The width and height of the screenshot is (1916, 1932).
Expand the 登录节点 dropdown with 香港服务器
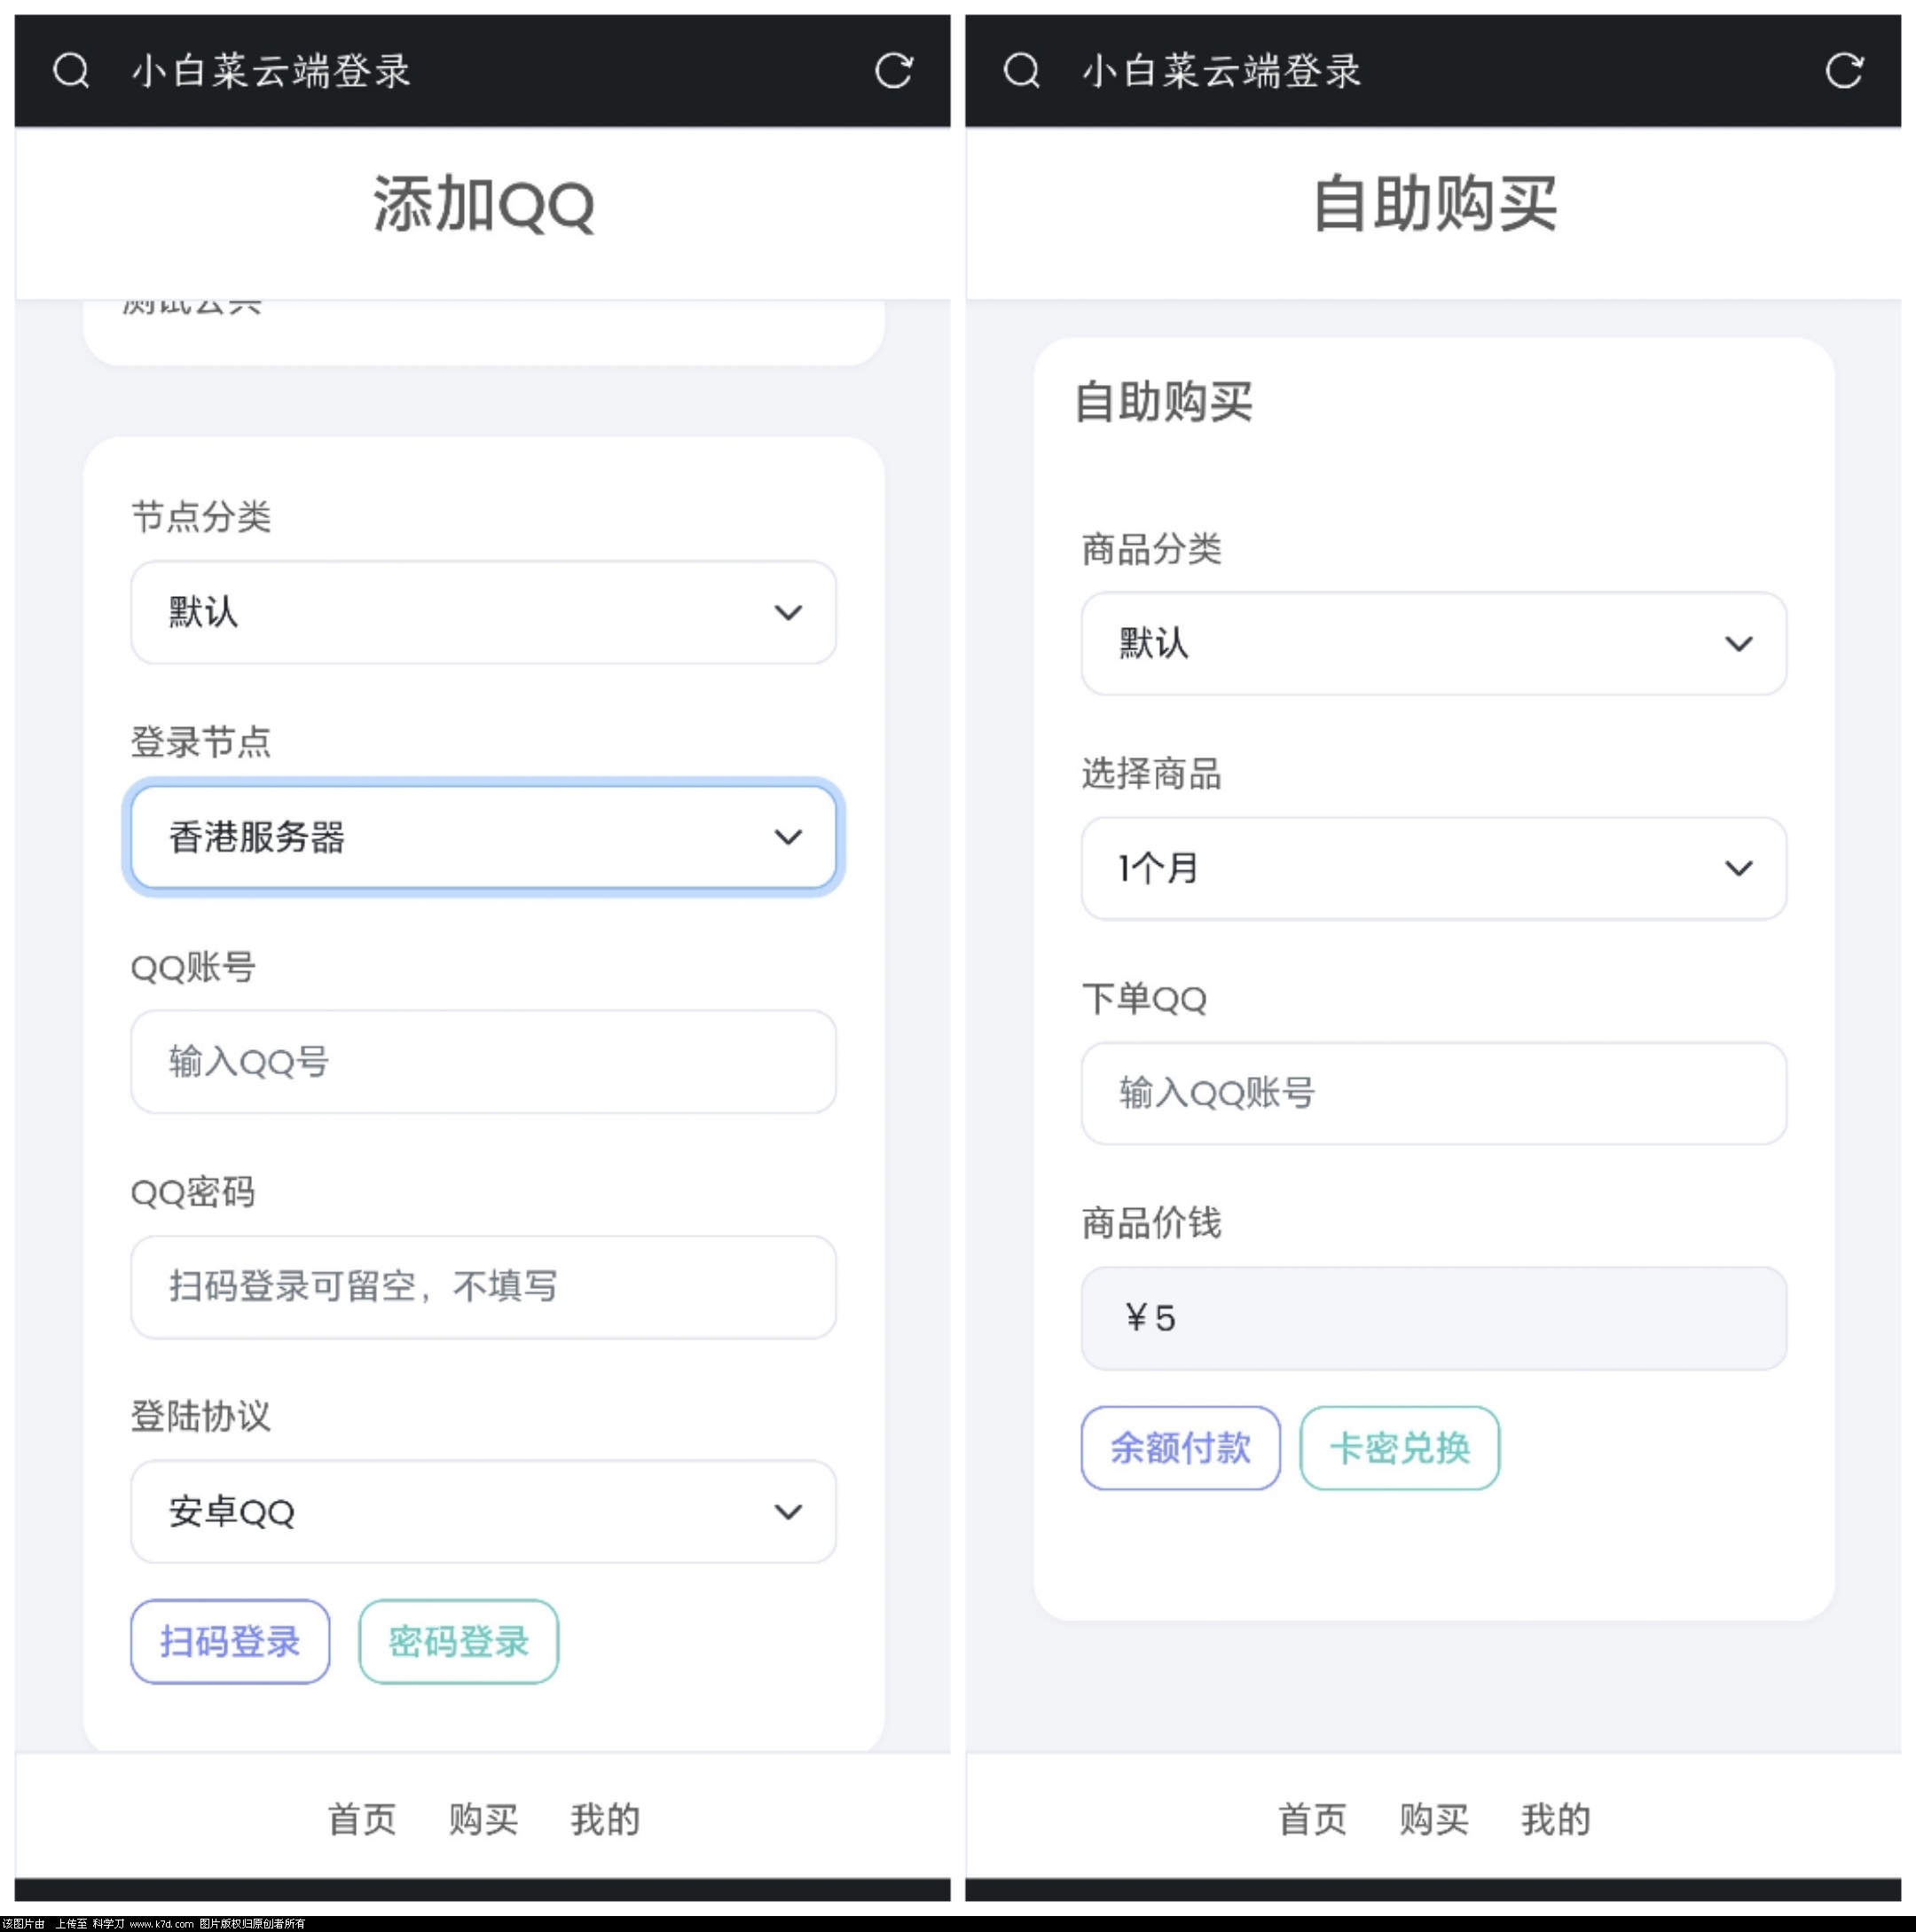coord(483,837)
